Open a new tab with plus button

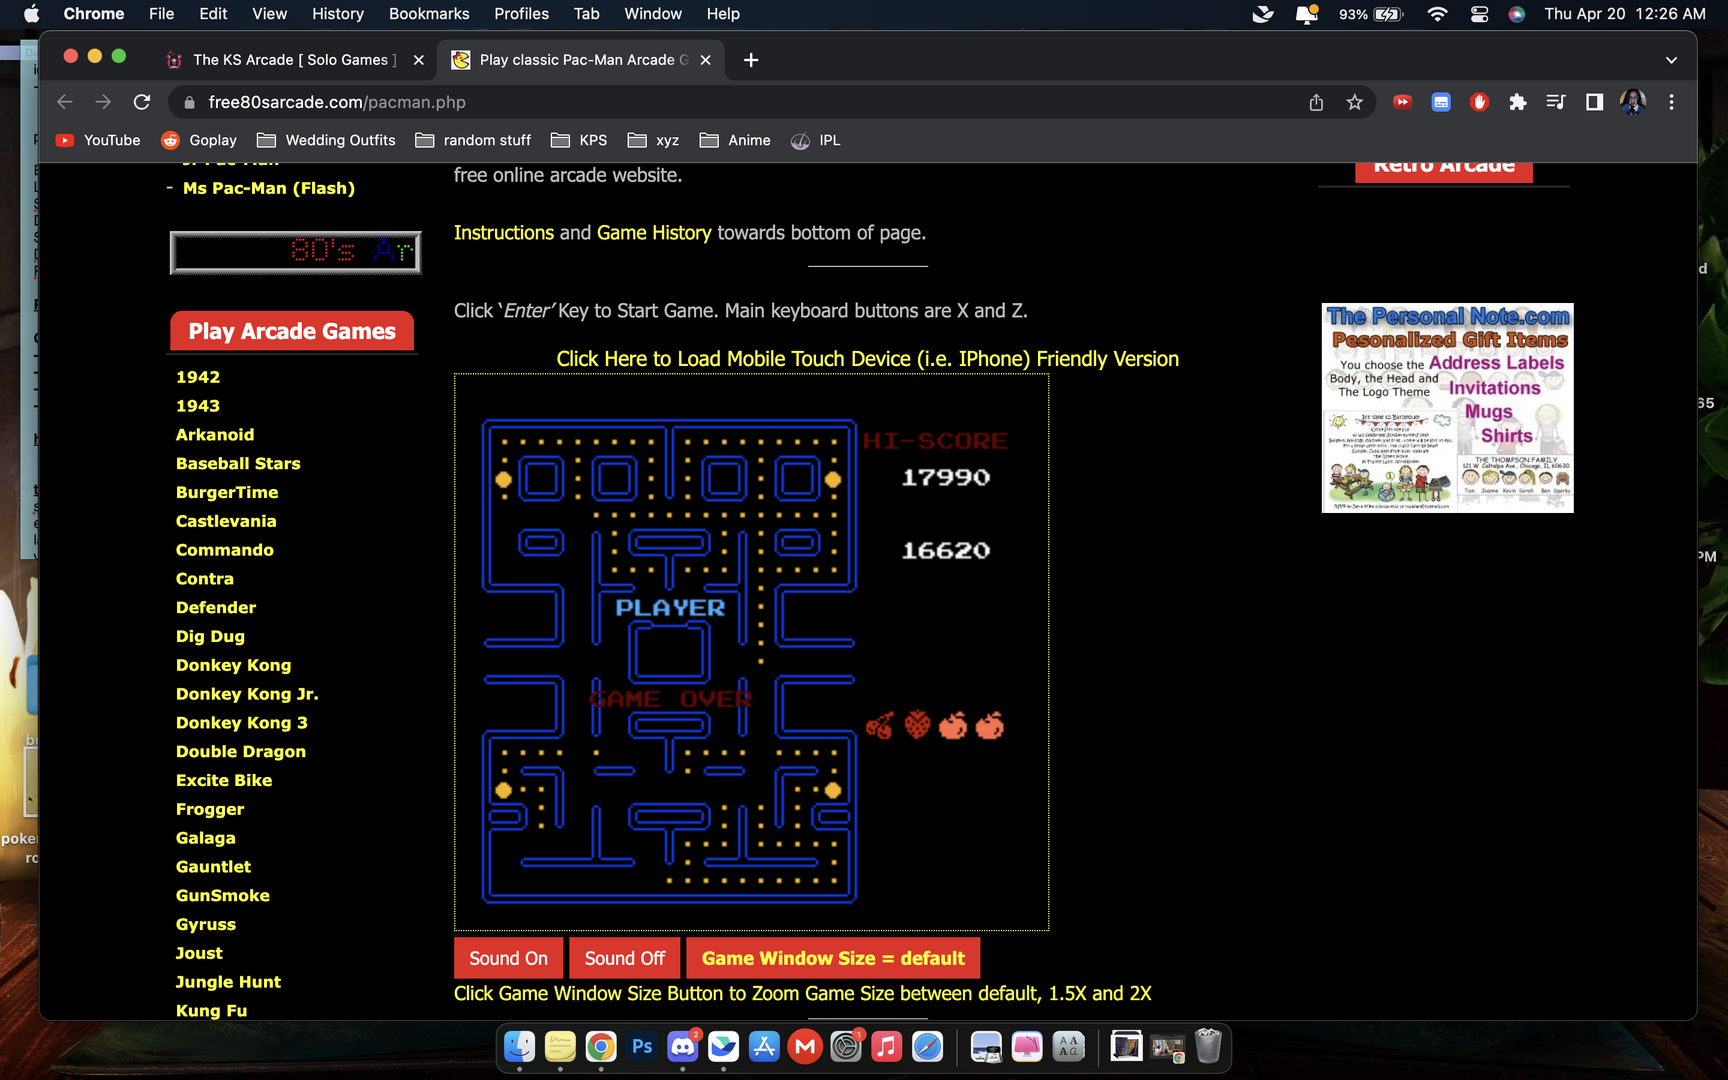point(751,60)
